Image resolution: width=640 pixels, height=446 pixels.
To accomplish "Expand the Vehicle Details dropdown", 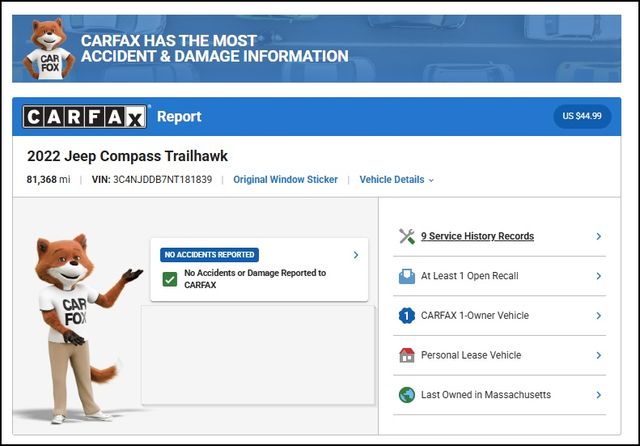I will [x=397, y=180].
